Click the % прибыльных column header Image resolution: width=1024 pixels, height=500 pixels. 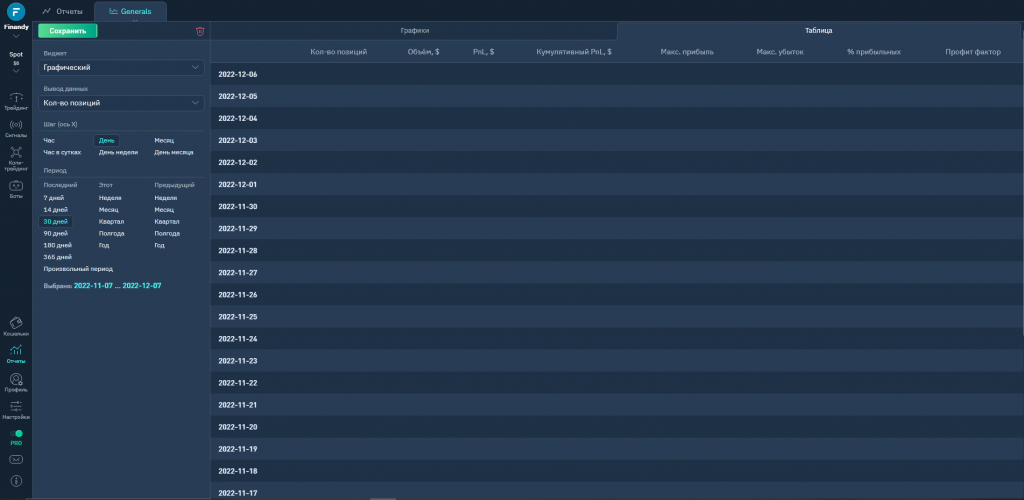click(x=874, y=52)
